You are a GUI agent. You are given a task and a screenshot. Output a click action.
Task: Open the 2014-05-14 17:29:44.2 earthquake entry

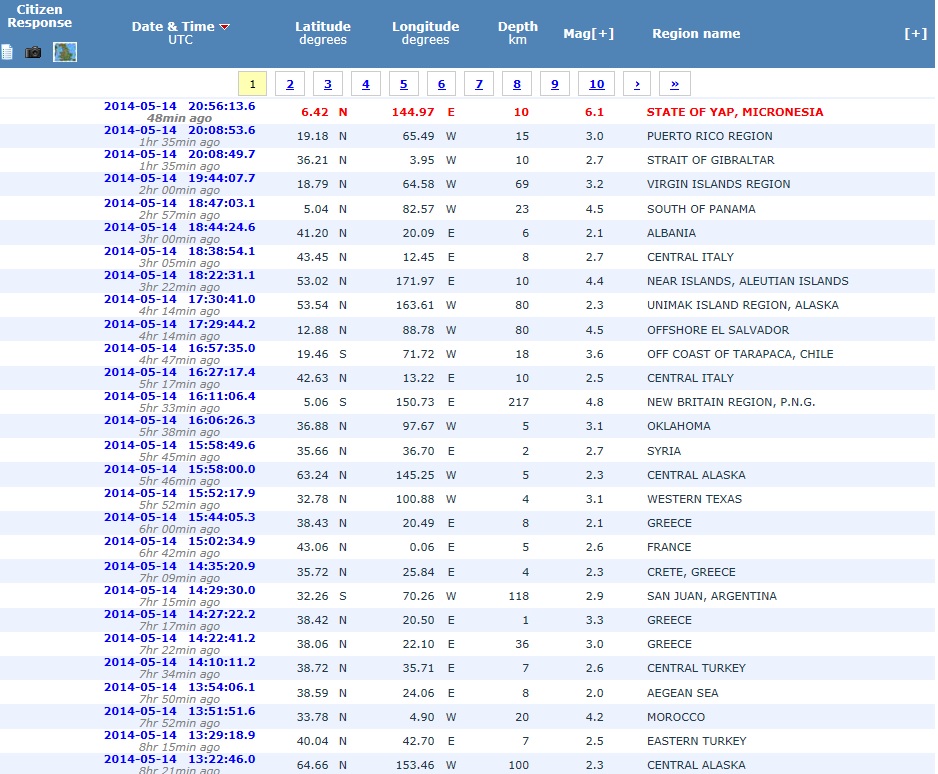click(179, 324)
